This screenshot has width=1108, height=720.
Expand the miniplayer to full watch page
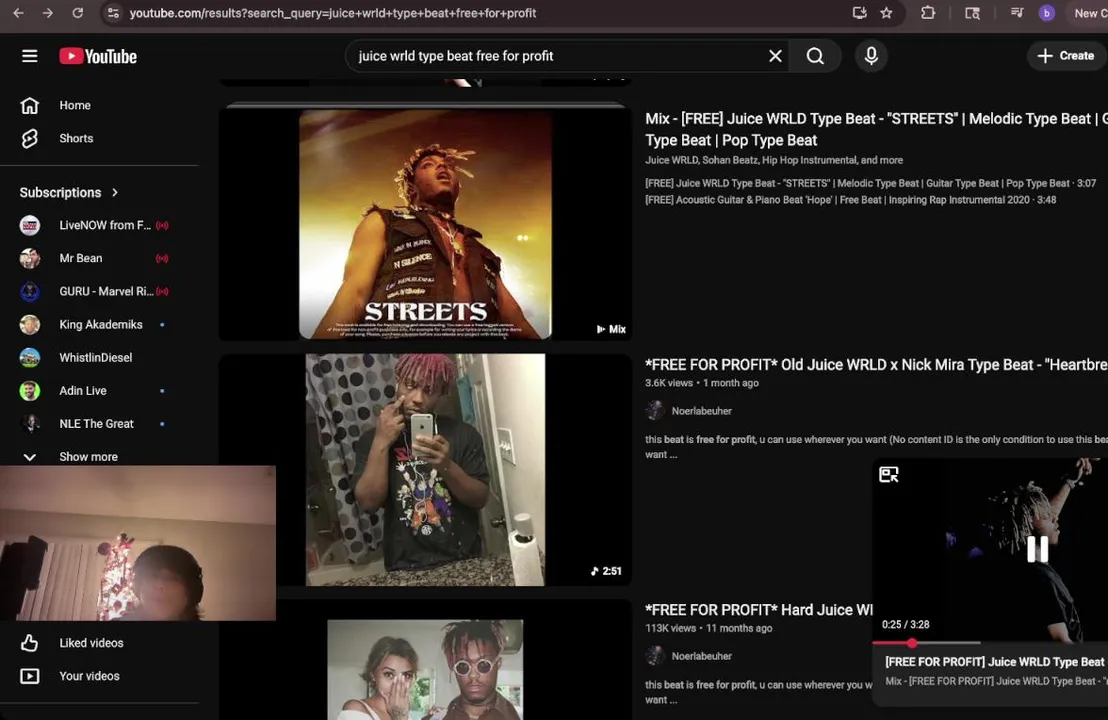point(889,474)
